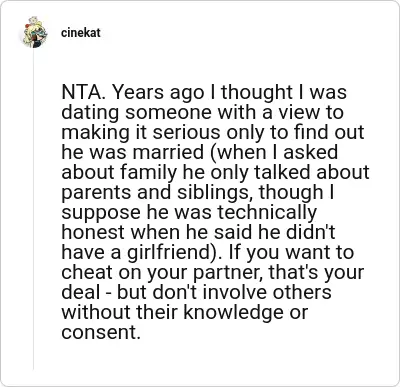Click the phrase "though I" after siblings
400x387 pixels.
pyautogui.click(x=297, y=192)
